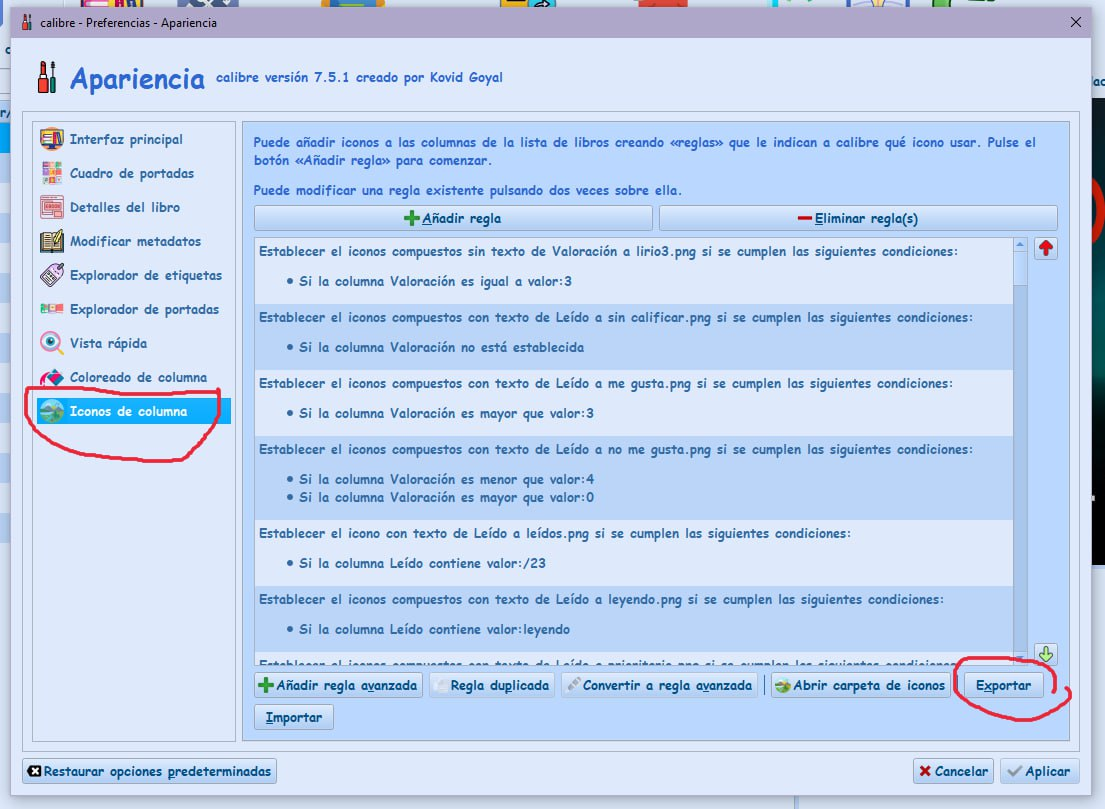This screenshot has width=1105, height=809.
Task: Click the calibre icon in title bar
Action: pos(27,23)
